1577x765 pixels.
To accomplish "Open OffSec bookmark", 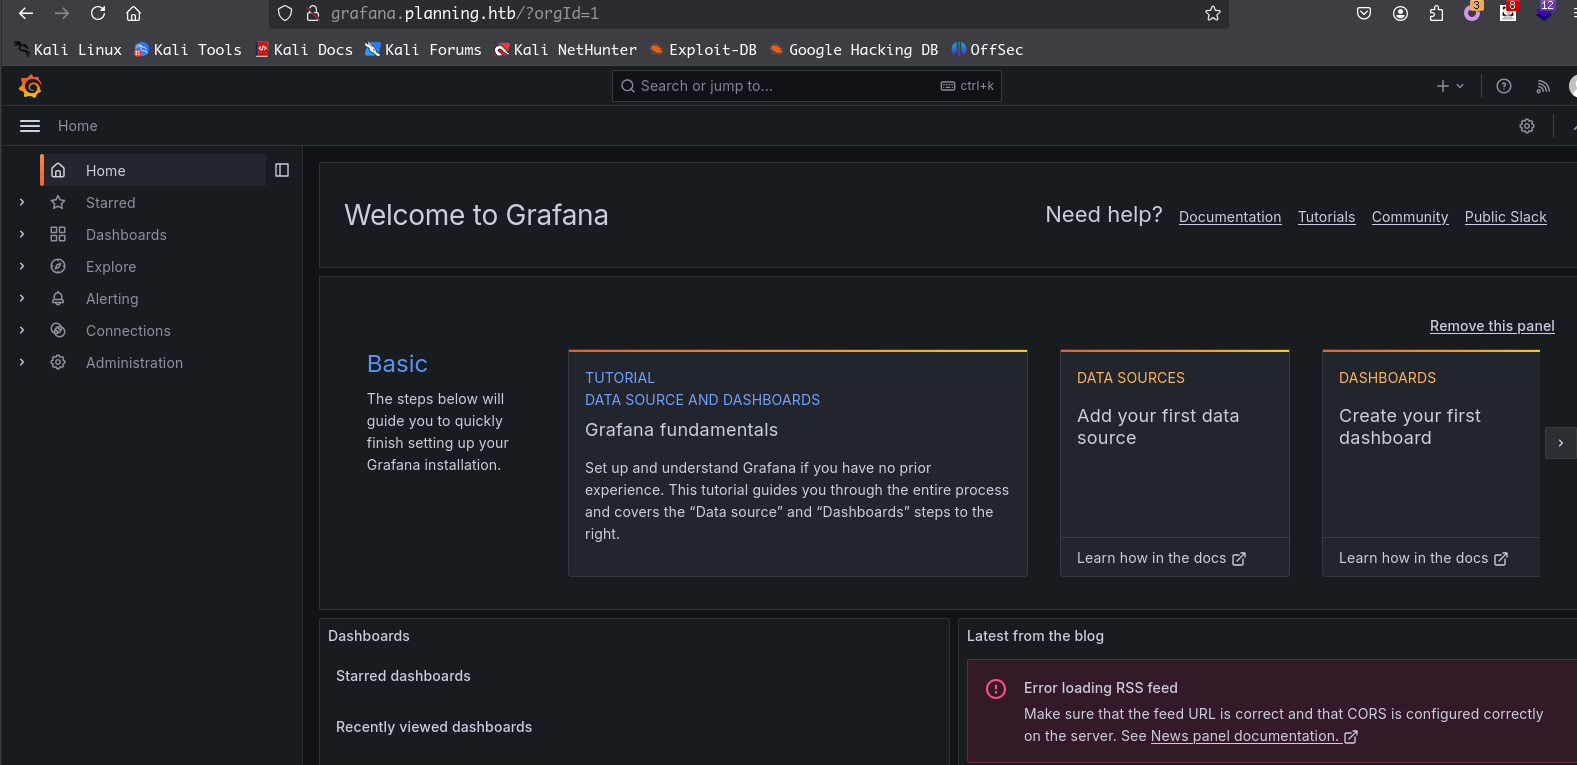I will (x=987, y=49).
